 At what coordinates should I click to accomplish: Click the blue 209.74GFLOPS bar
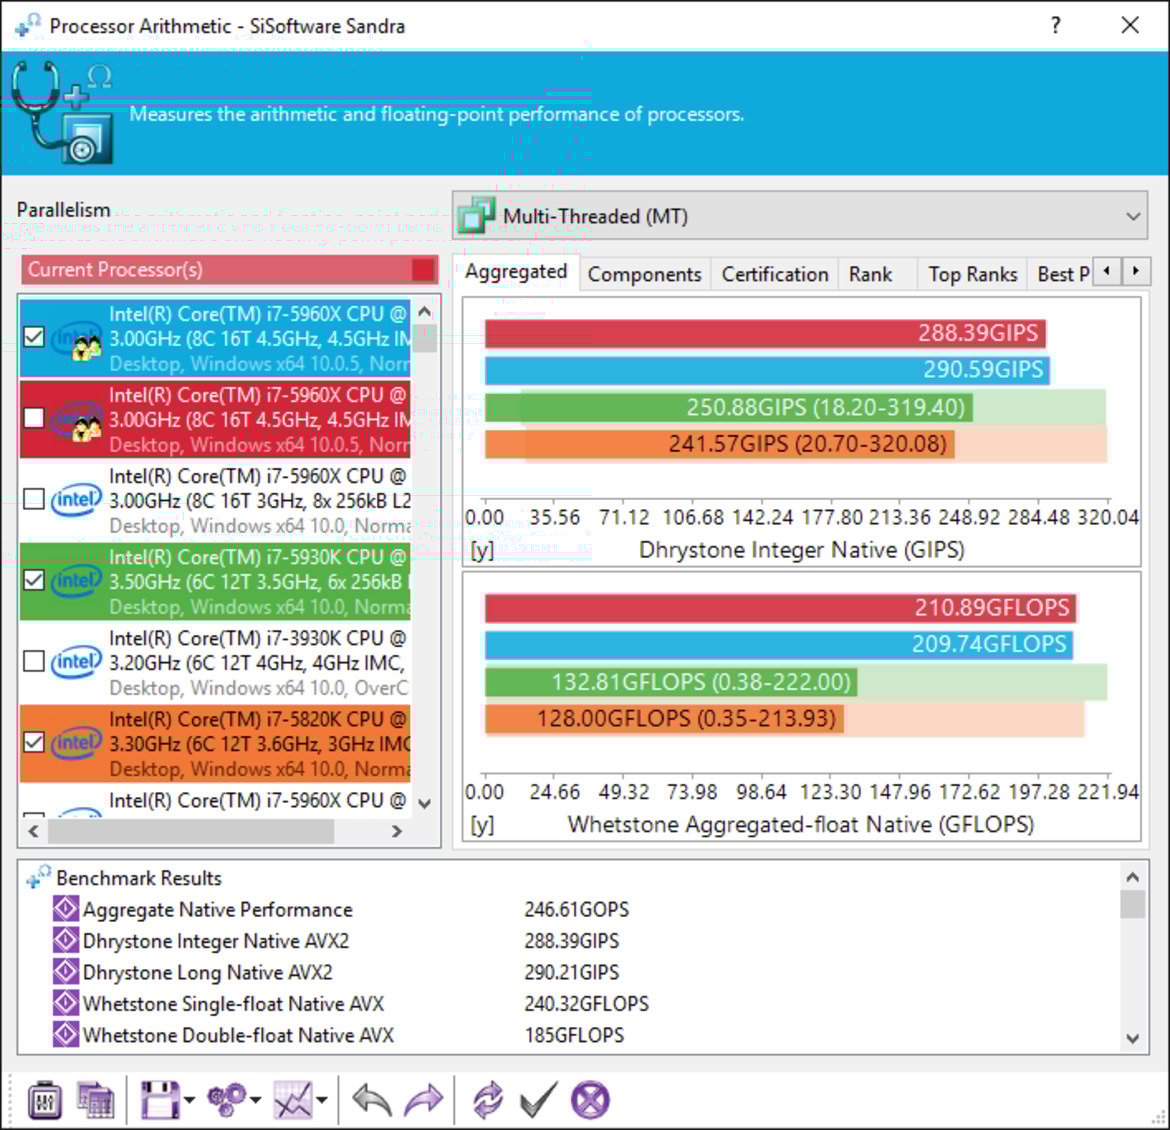778,645
